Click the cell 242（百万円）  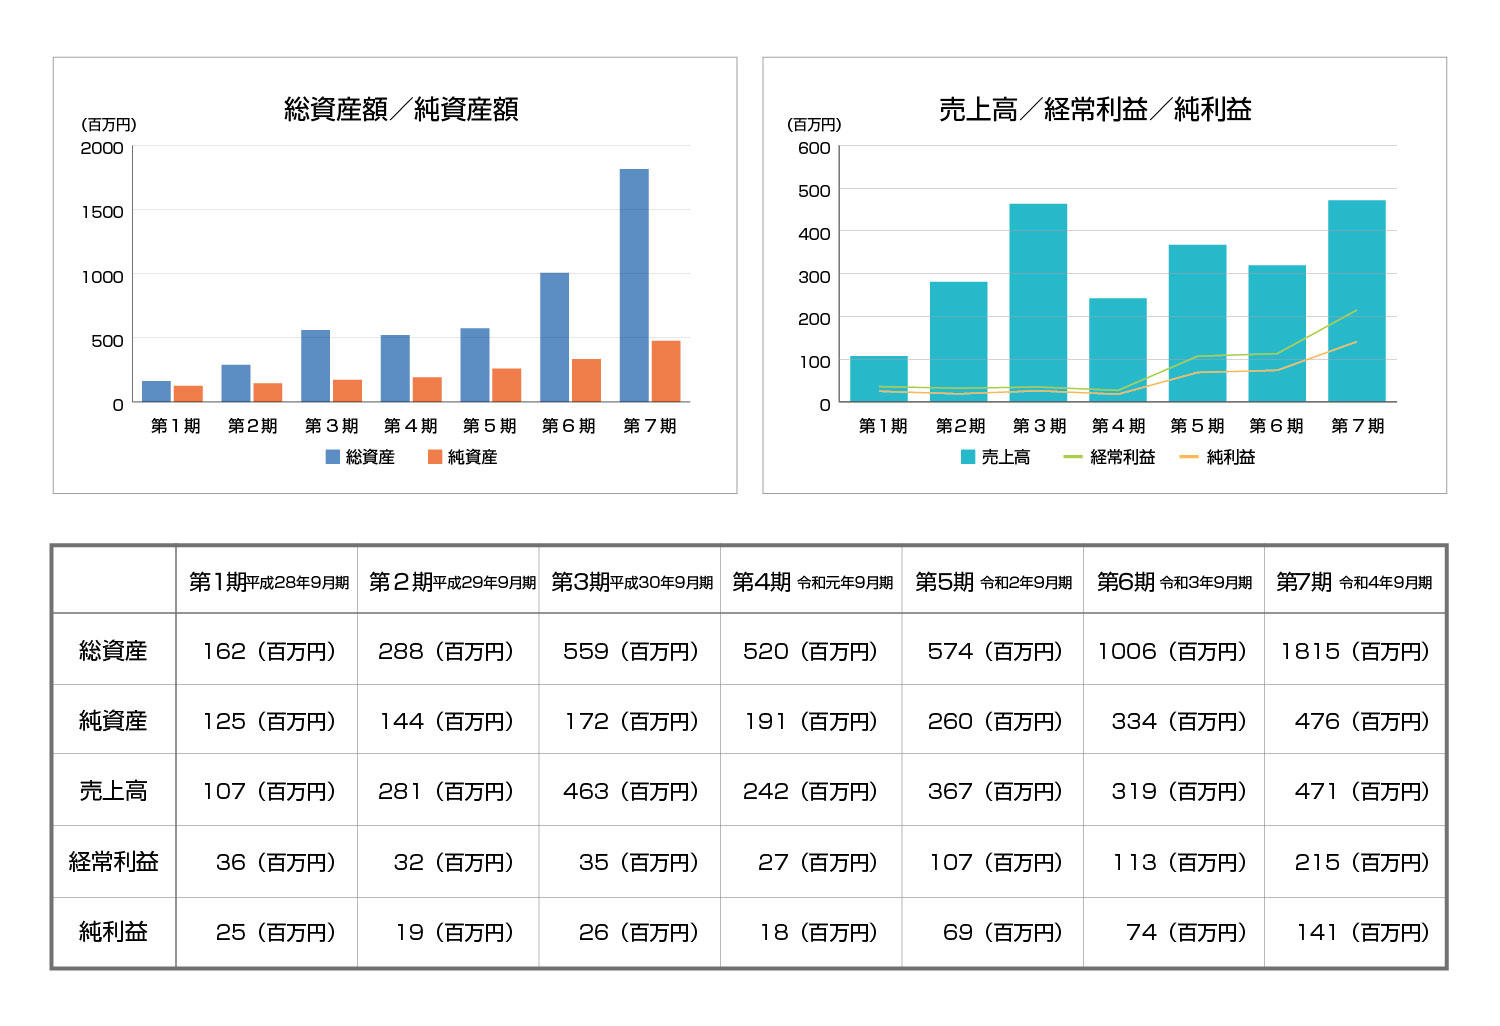811,791
